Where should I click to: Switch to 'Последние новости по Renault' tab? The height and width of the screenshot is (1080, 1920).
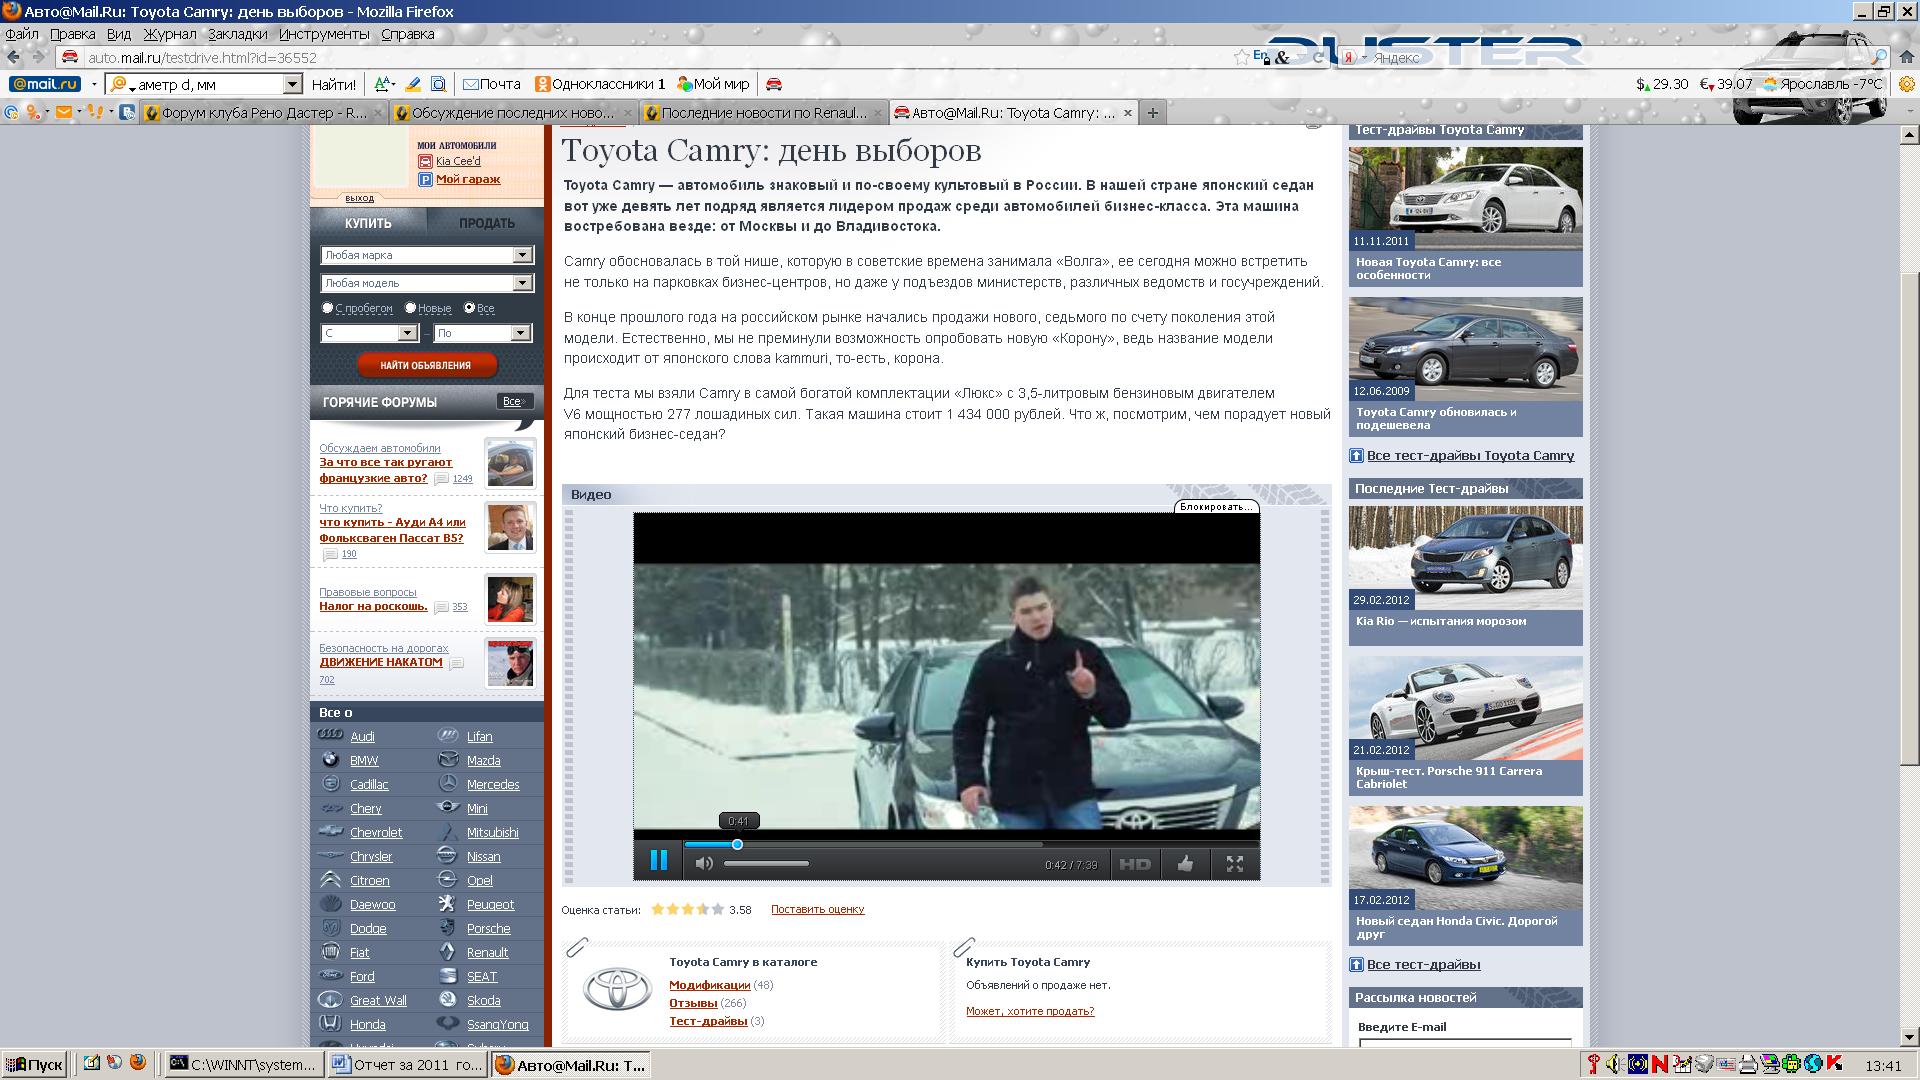(x=763, y=113)
